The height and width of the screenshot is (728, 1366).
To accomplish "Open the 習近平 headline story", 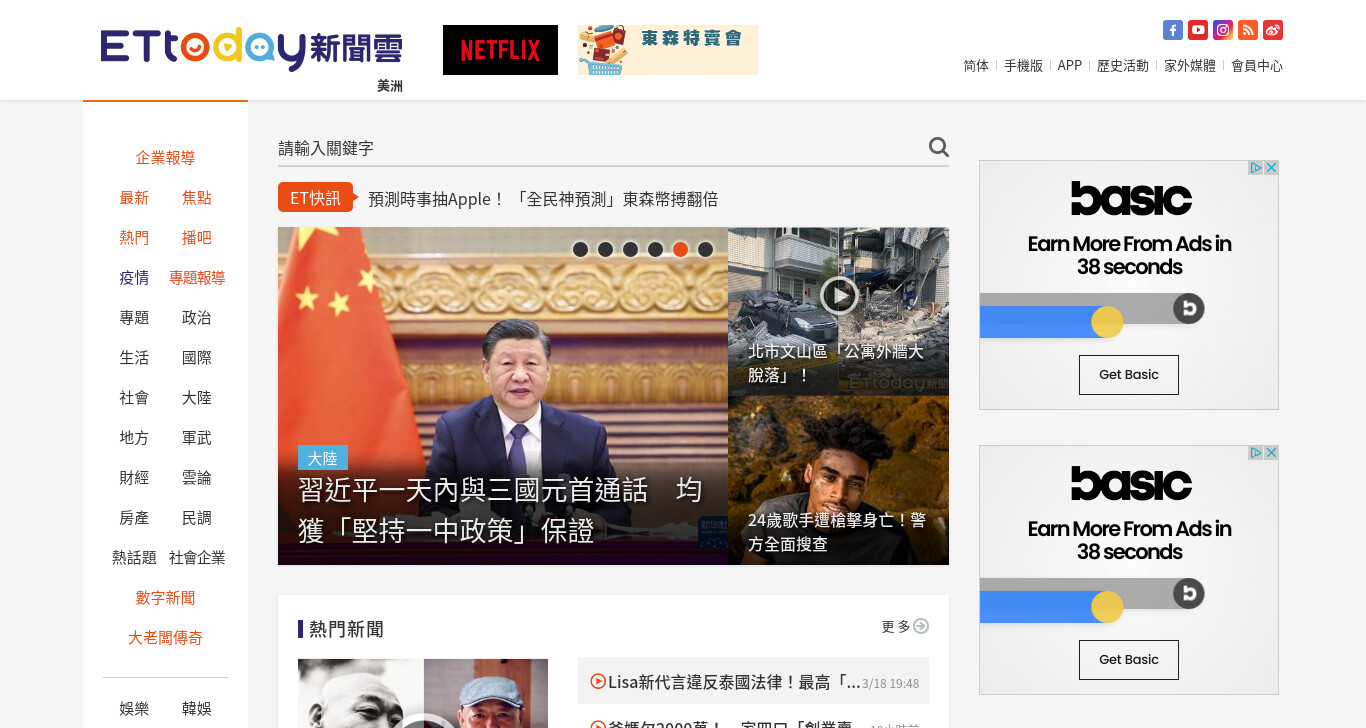I will pyautogui.click(x=500, y=510).
